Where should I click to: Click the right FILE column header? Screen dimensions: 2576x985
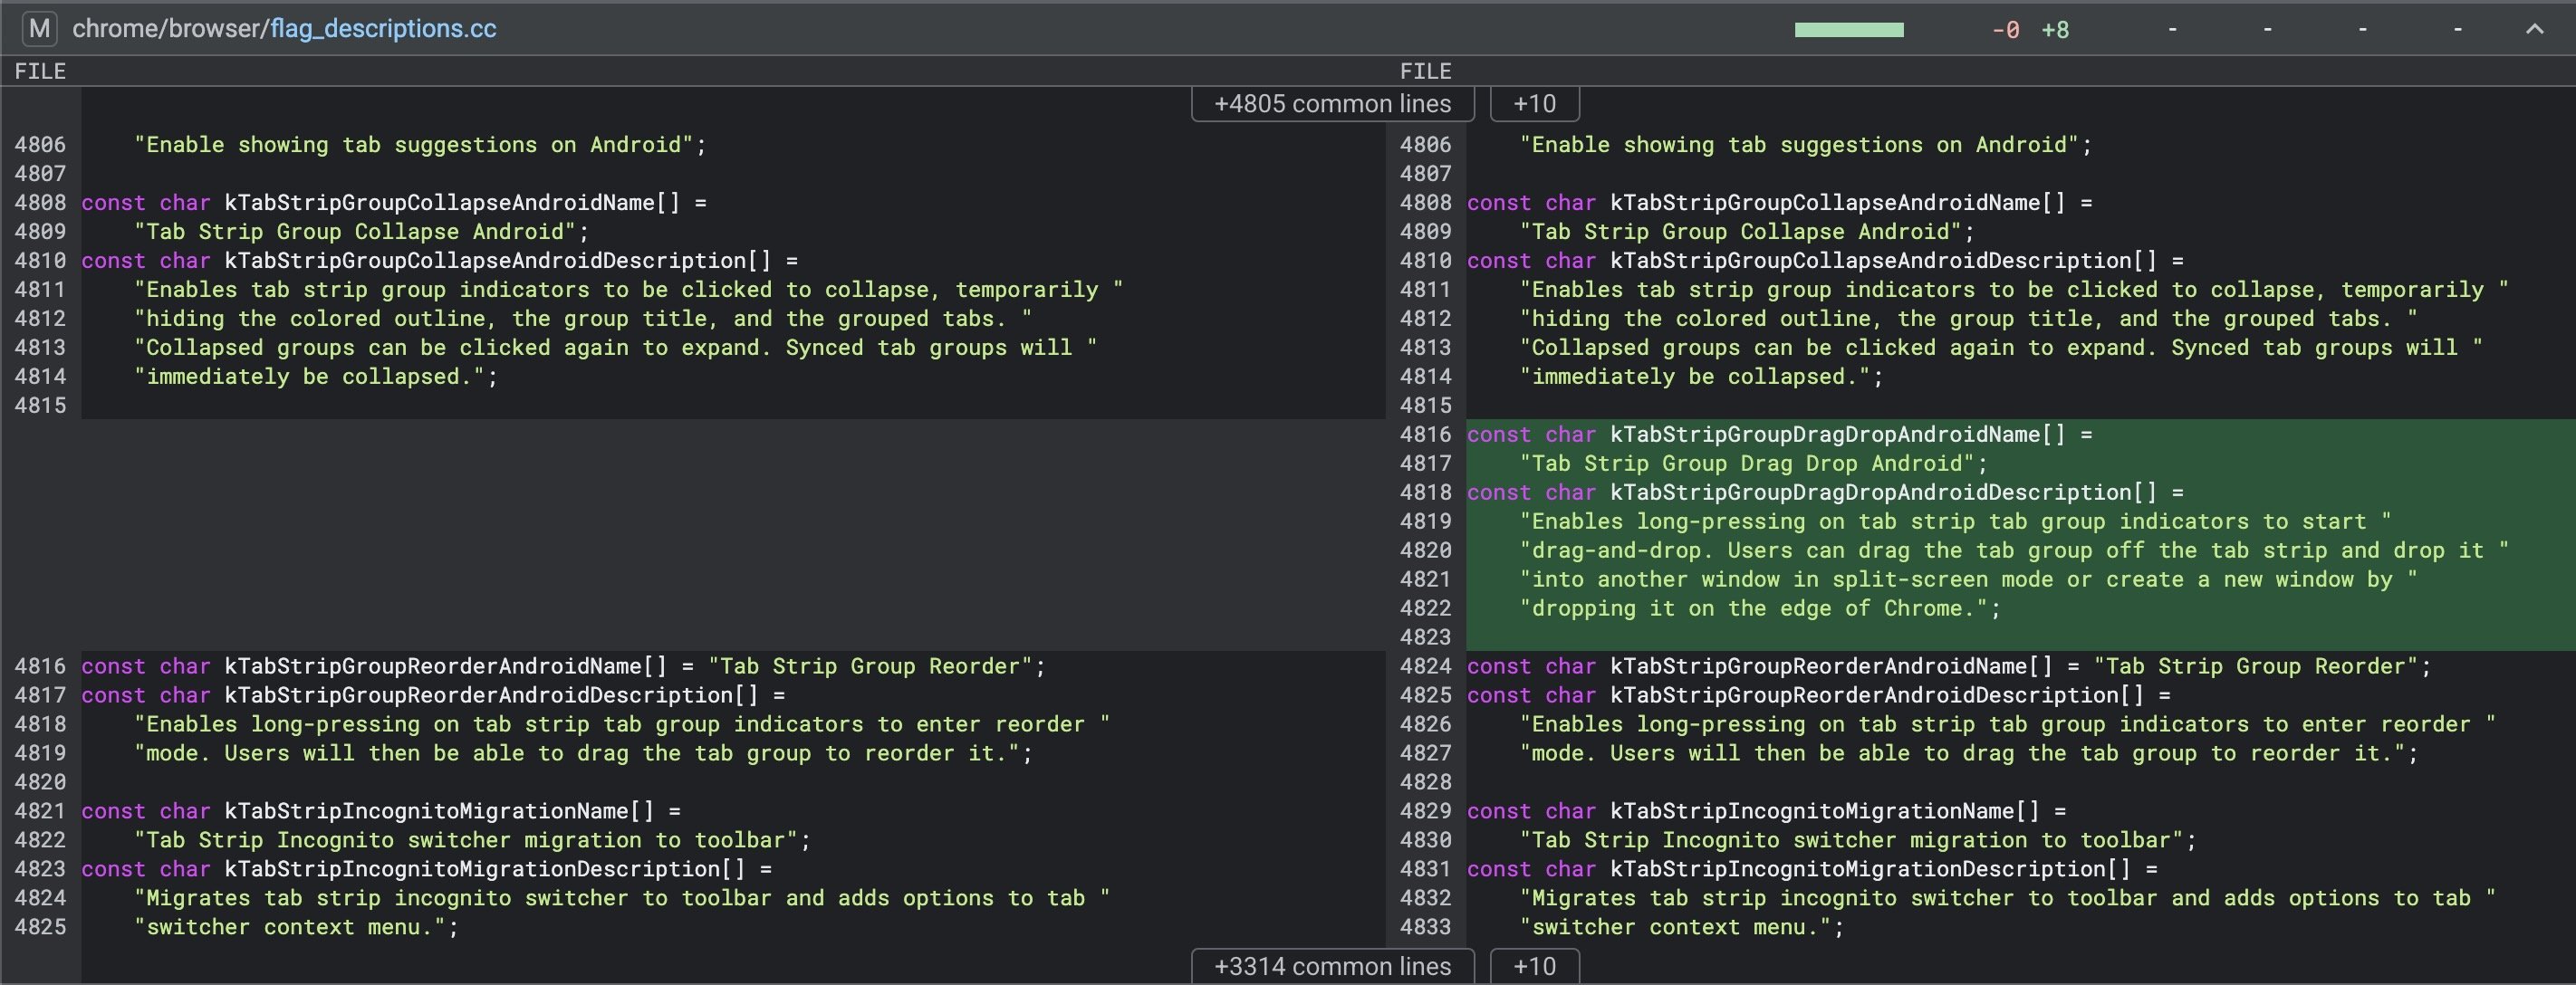(x=1425, y=71)
